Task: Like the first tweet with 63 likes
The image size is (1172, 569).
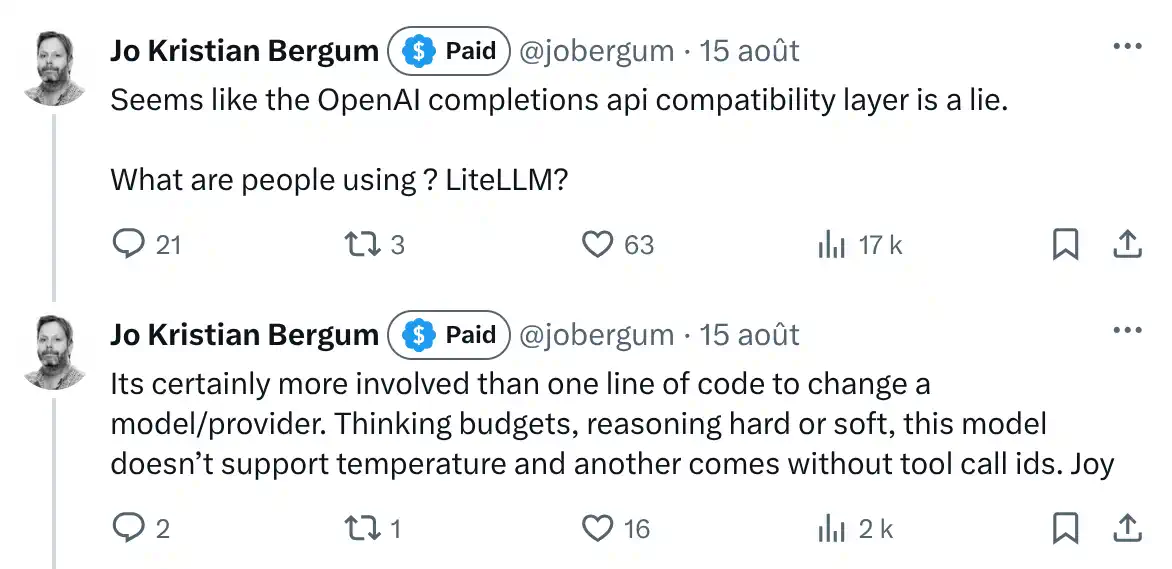Action: [597, 244]
